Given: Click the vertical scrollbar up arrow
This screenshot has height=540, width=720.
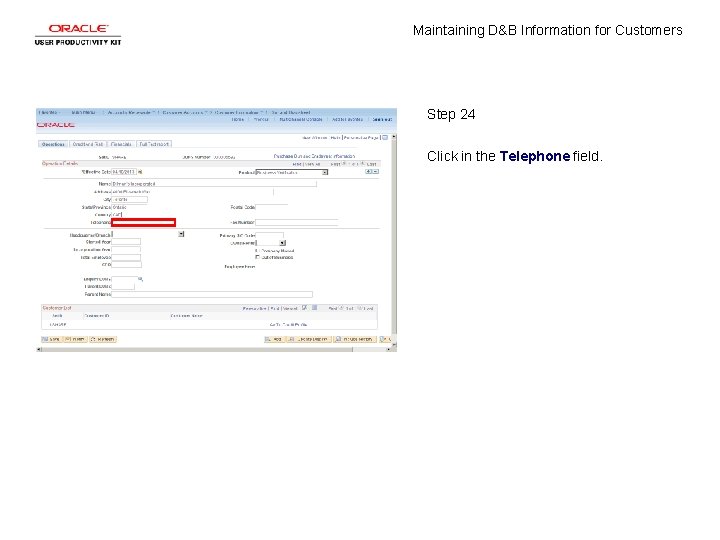Looking at the screenshot, I should tap(394, 137).
